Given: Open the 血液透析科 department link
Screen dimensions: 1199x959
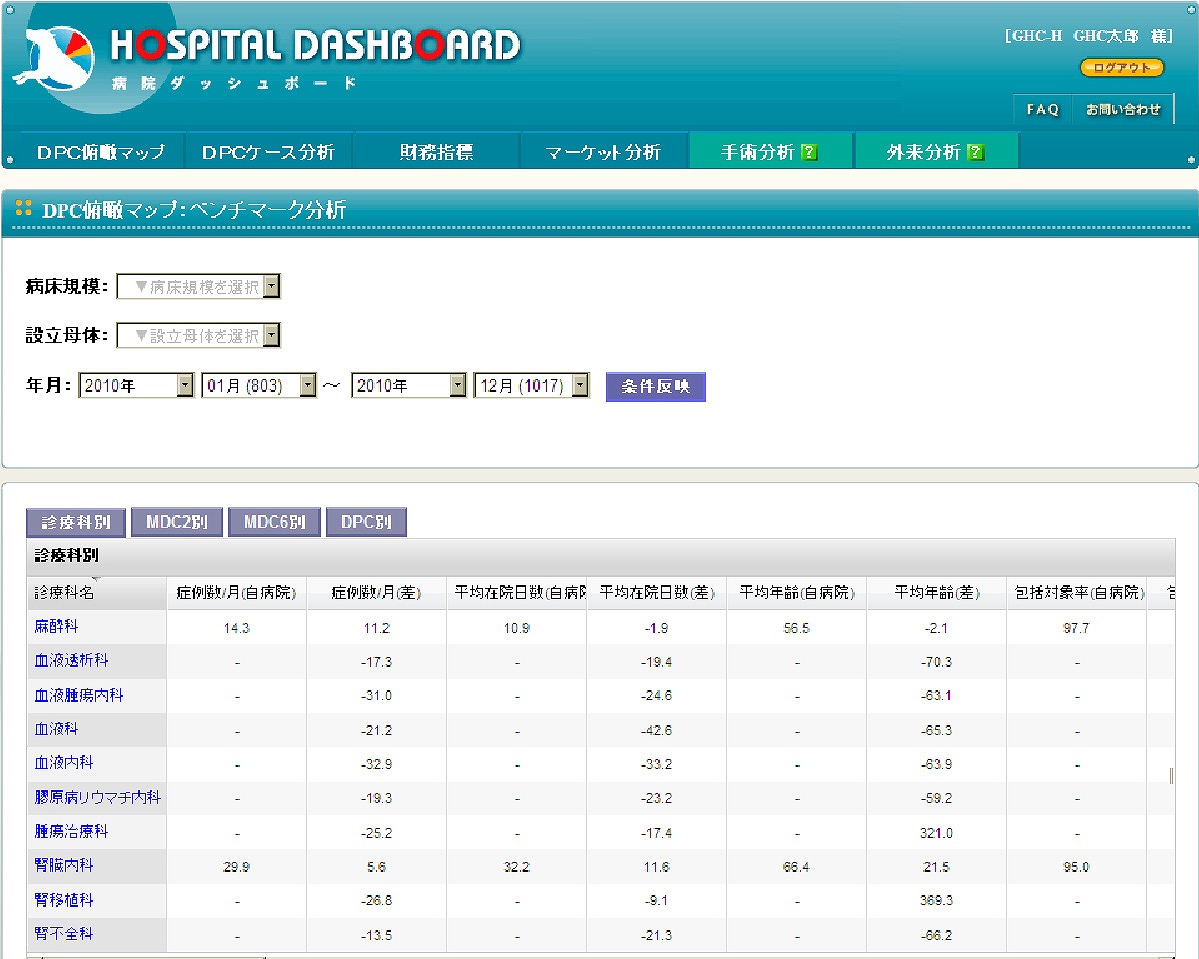Looking at the screenshot, I should pos(71,661).
